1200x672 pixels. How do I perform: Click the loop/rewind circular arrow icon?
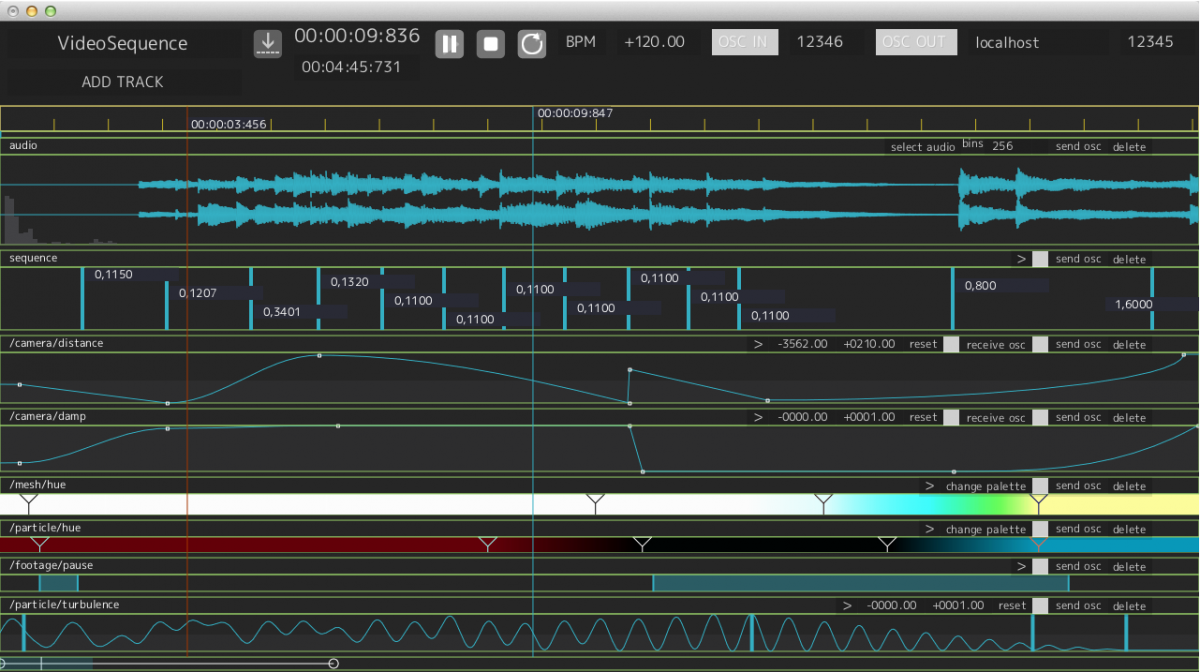pyautogui.click(x=532, y=44)
